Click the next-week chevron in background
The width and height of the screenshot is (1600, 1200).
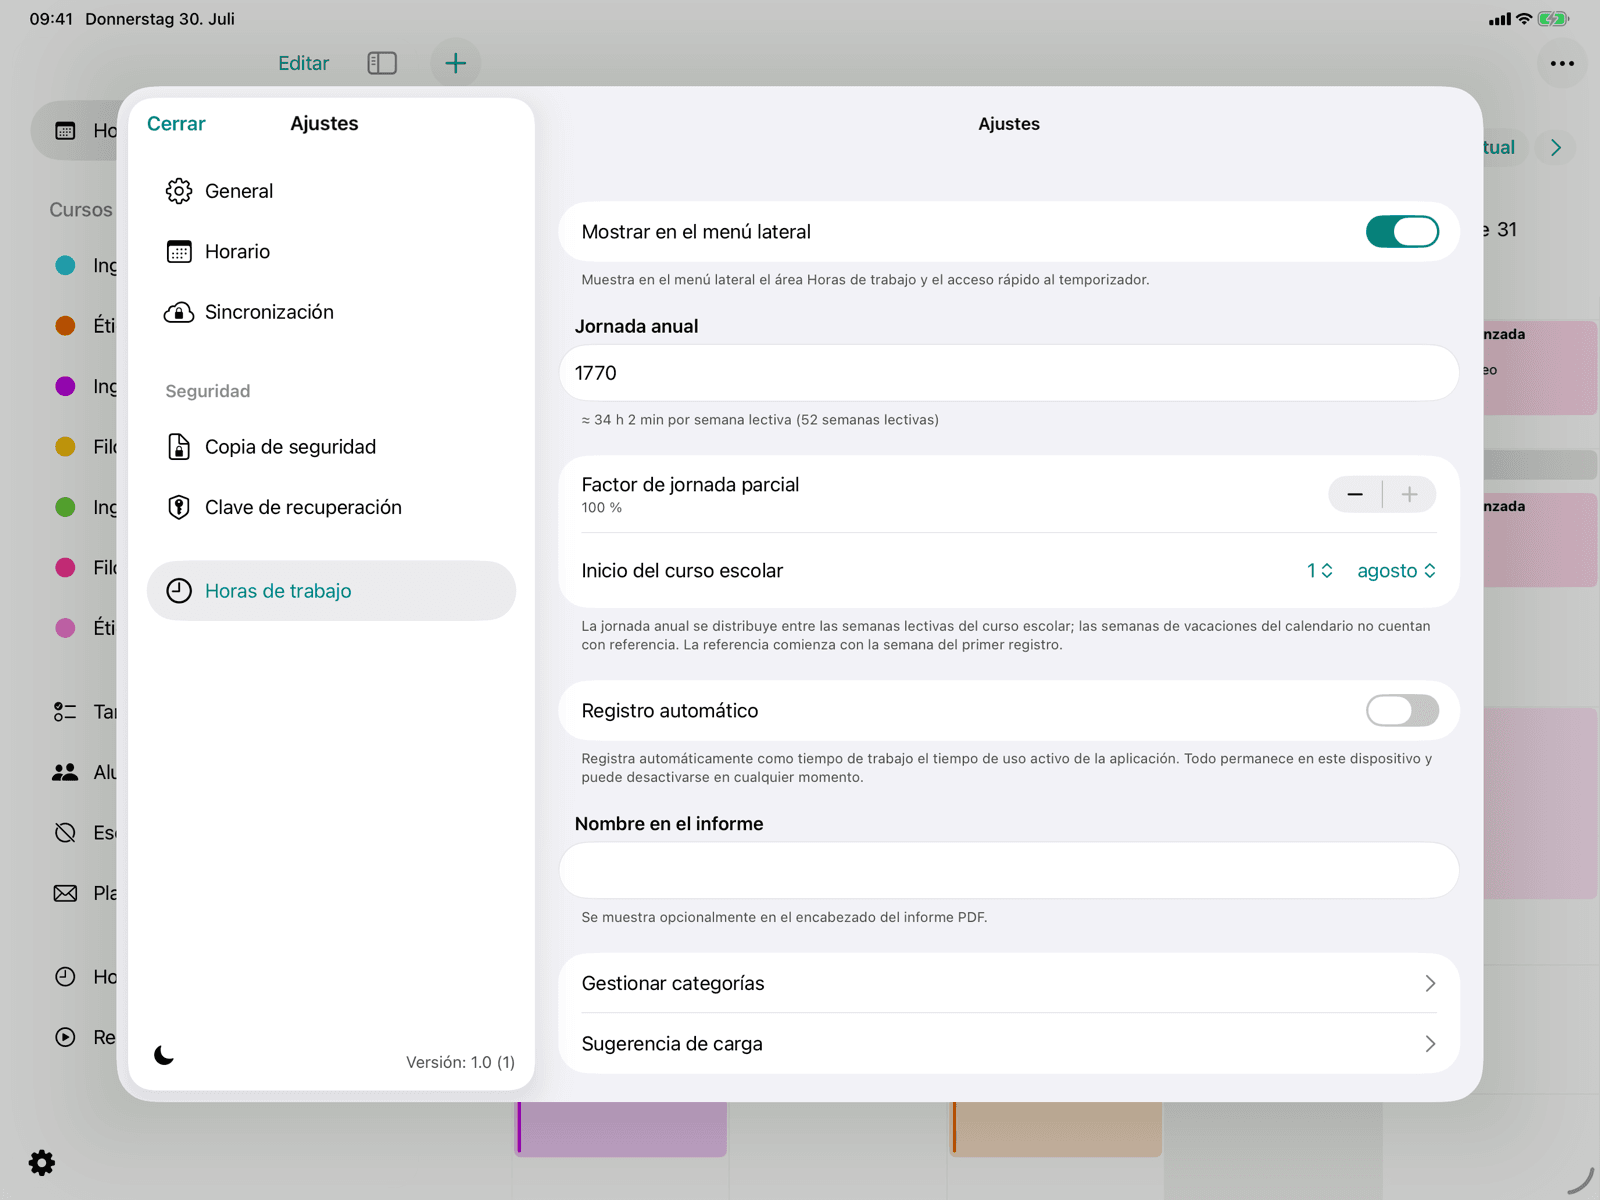click(x=1556, y=148)
